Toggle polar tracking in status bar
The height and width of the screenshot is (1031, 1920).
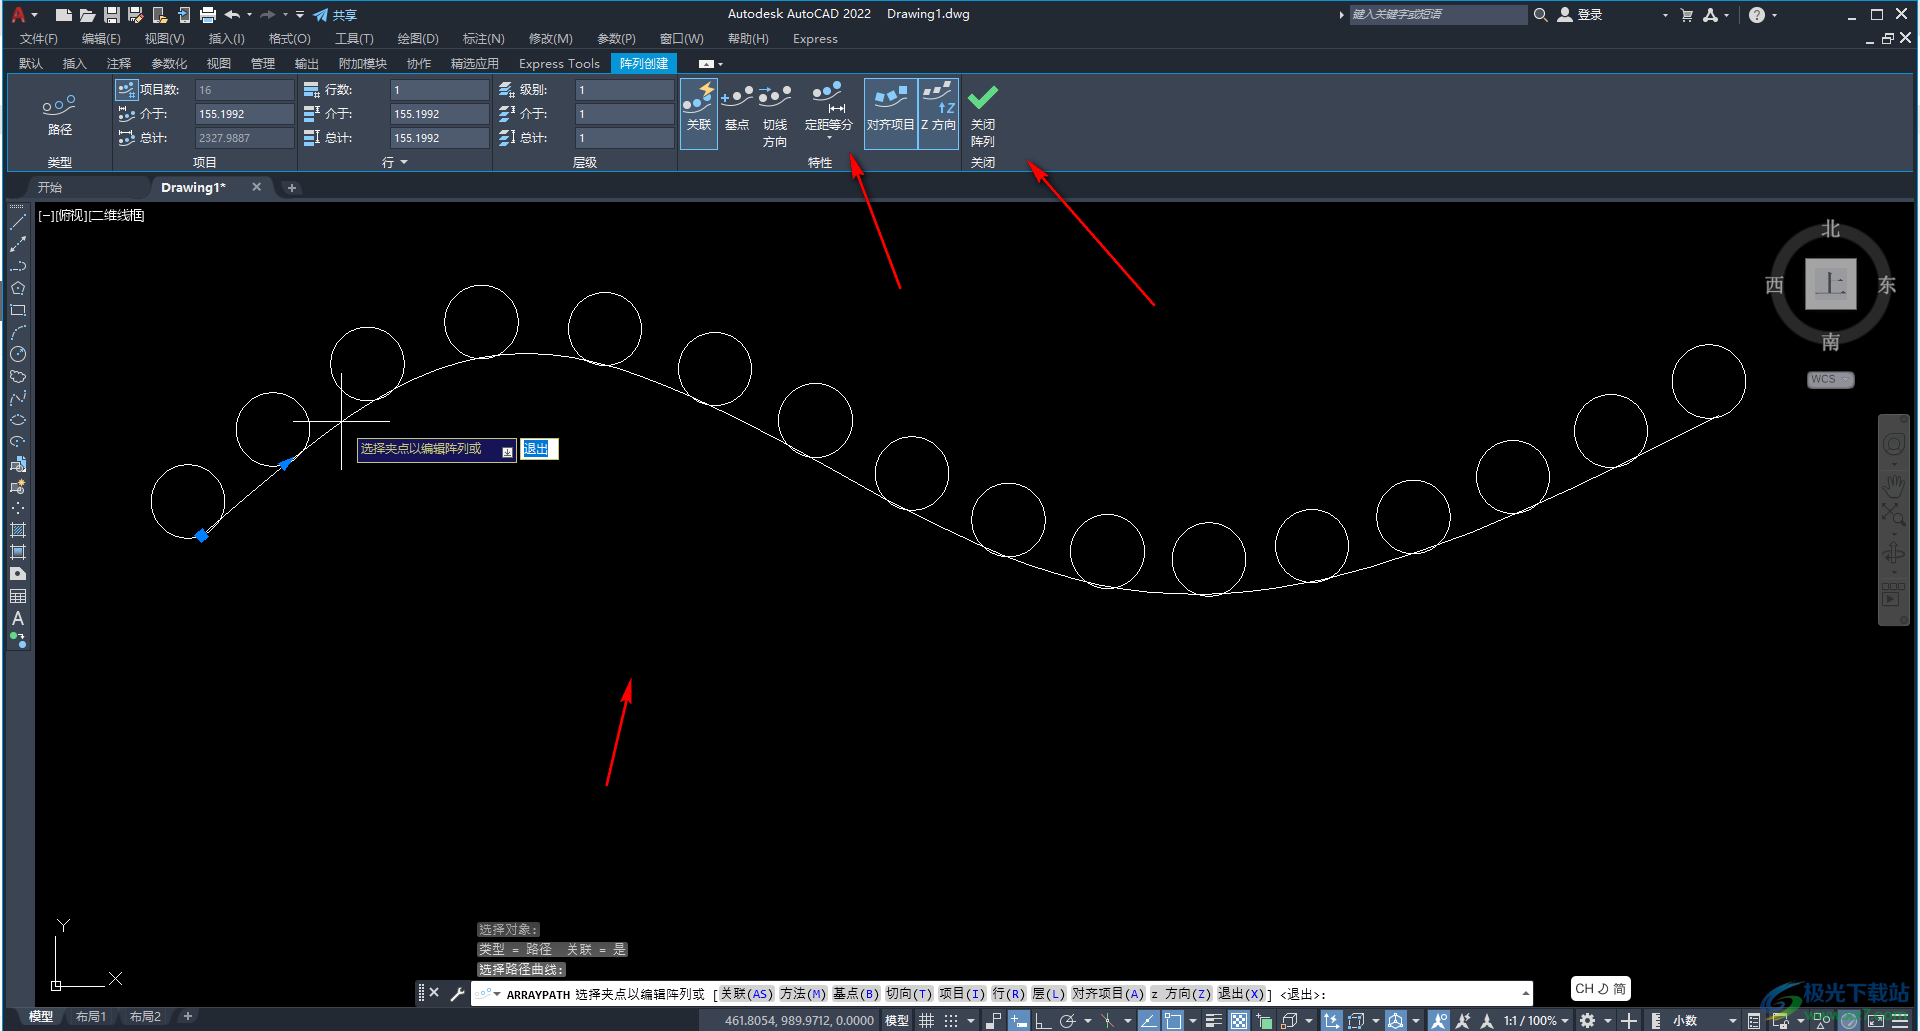[x=1068, y=1021]
